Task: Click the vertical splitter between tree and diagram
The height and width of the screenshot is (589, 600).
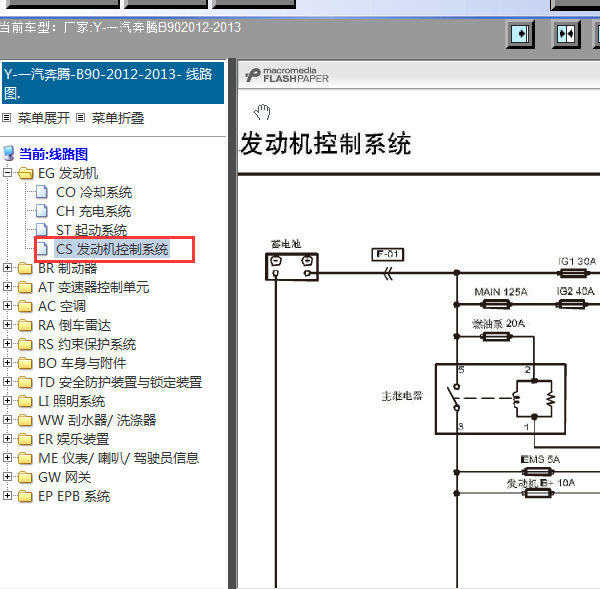Action: coord(232,323)
